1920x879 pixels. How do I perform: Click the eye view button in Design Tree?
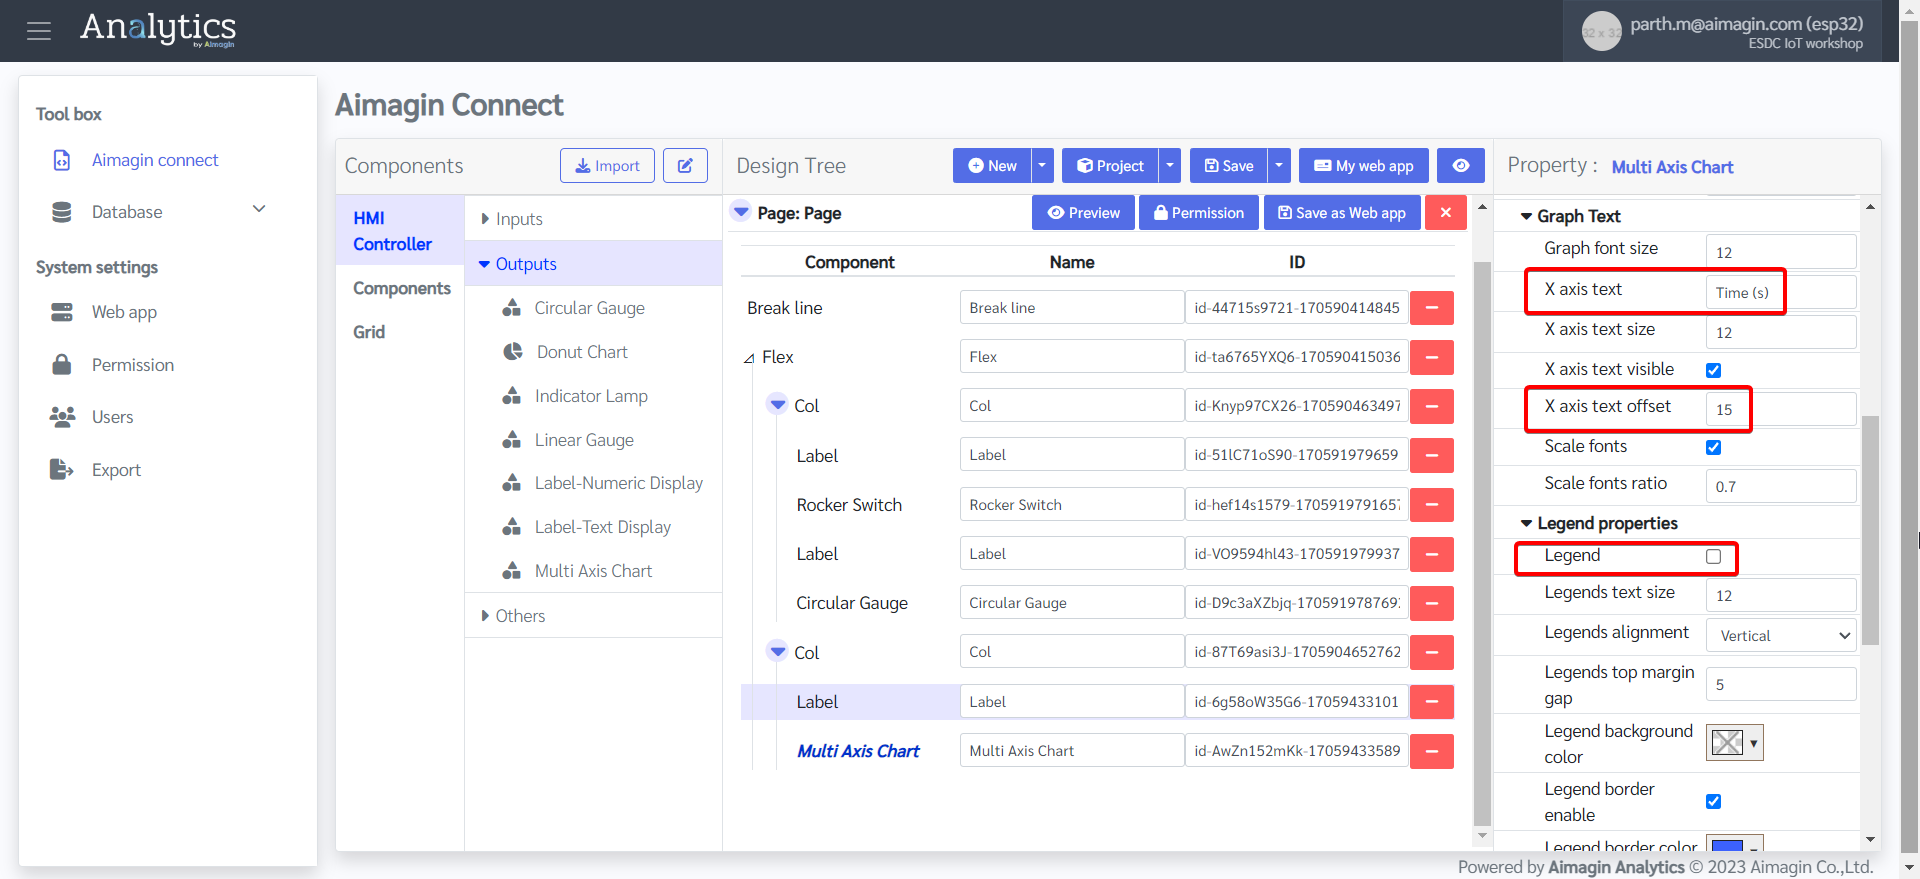click(1461, 166)
